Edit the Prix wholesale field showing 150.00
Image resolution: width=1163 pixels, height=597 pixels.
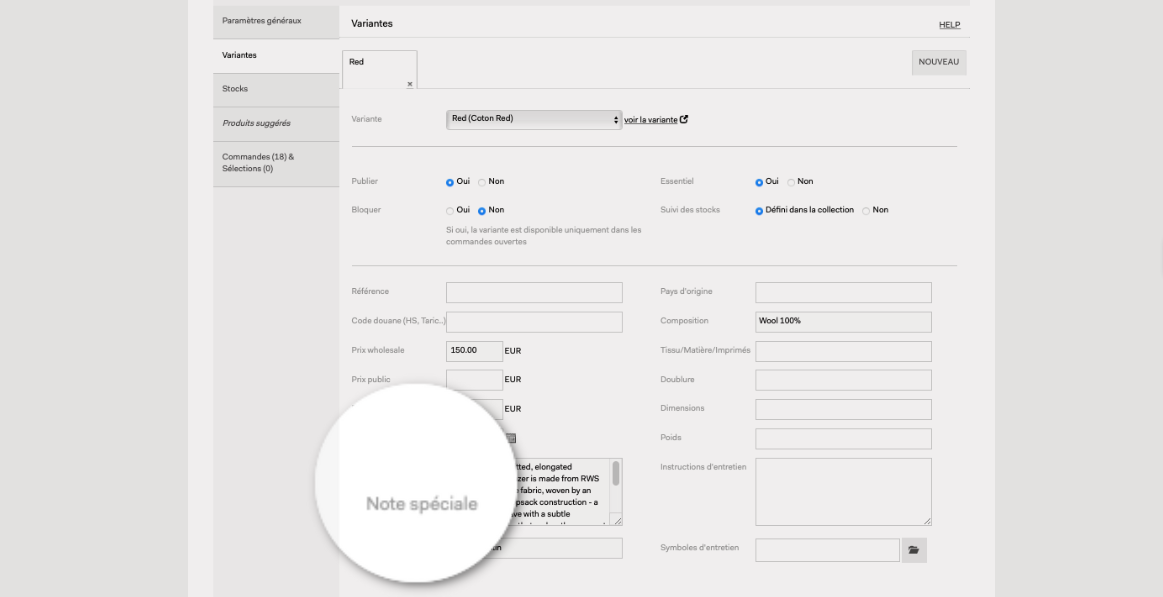(x=474, y=351)
